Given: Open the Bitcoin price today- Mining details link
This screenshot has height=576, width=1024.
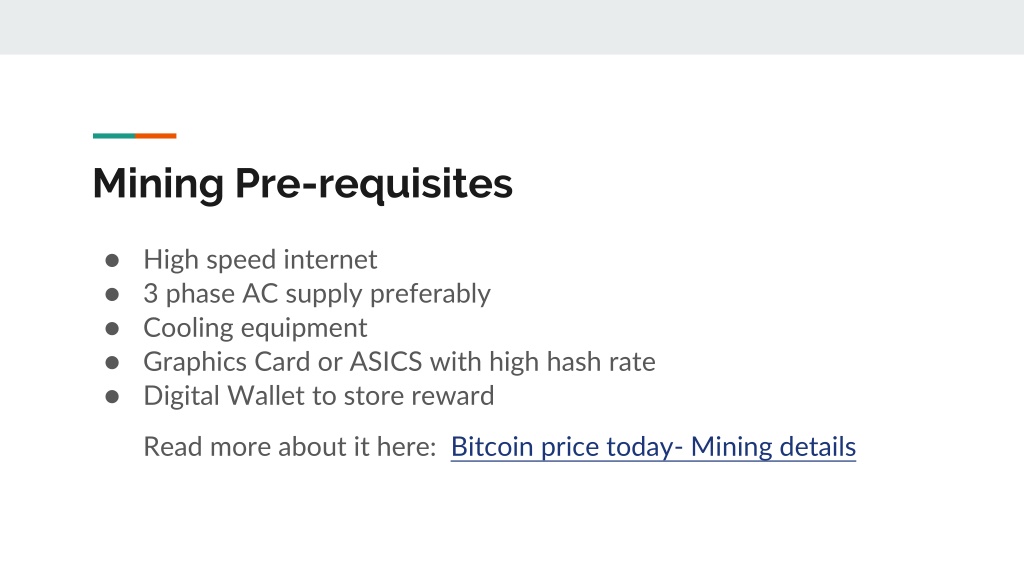Looking at the screenshot, I should (x=653, y=447).
